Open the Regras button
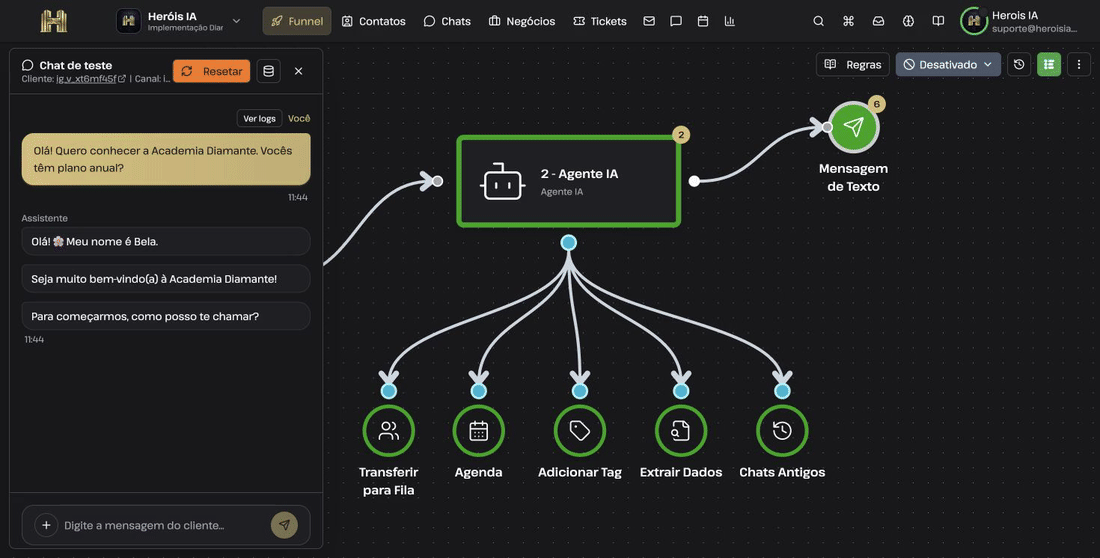 pyautogui.click(x=852, y=65)
